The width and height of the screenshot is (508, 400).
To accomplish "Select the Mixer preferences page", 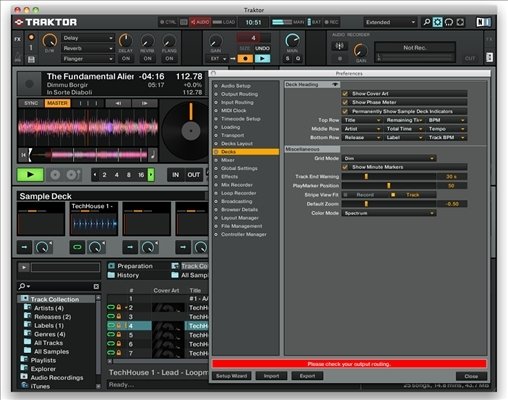I will tap(228, 160).
